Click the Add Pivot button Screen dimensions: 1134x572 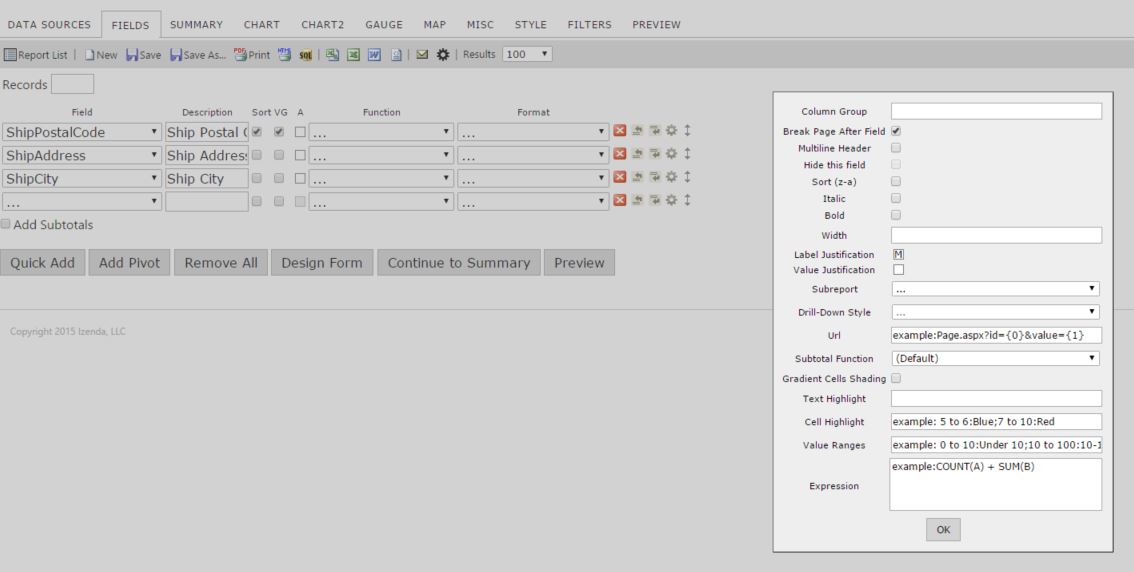129,262
